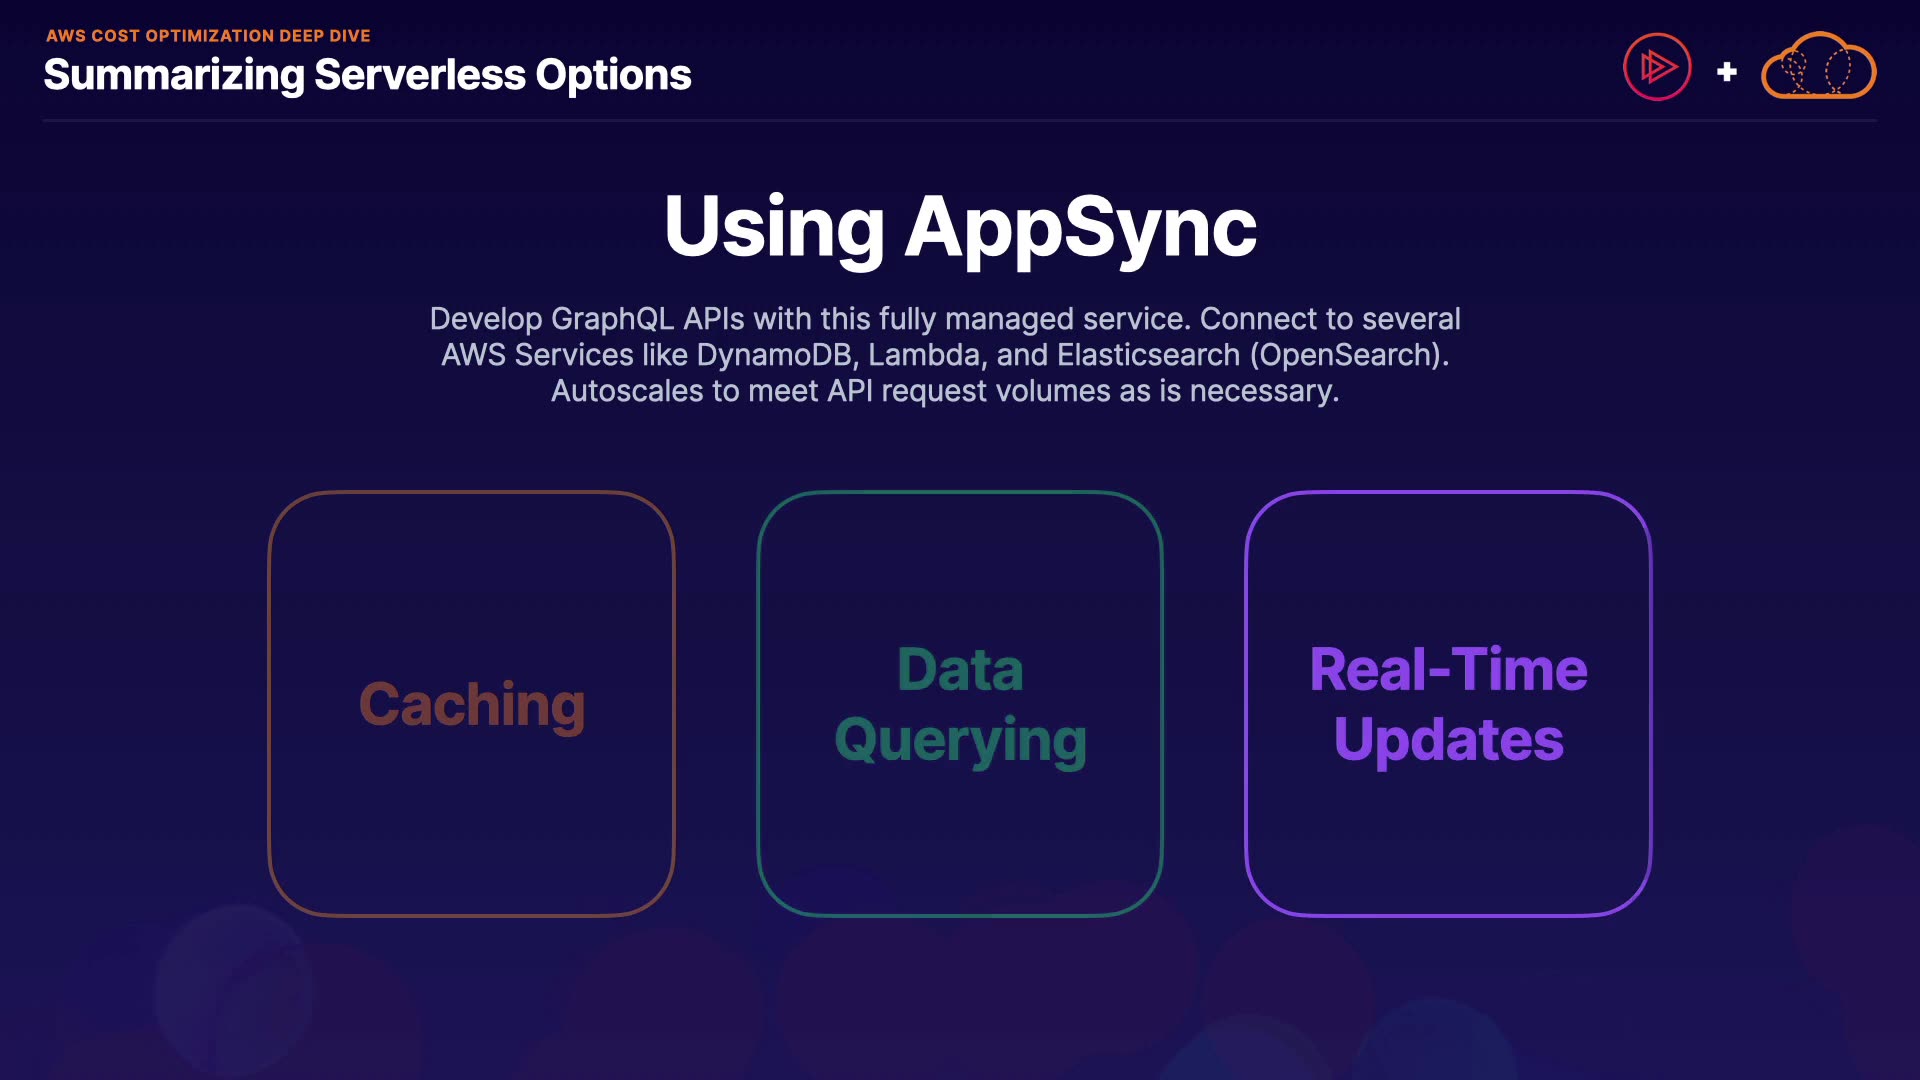Click the (OpenSearch) text in parentheses
This screenshot has width=1920, height=1080.
tap(1346, 355)
